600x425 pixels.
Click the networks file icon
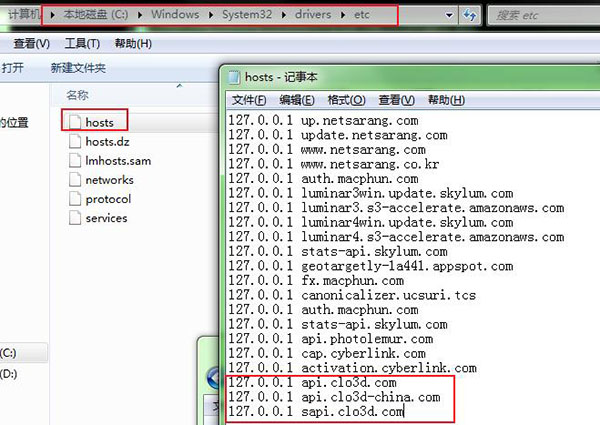(x=75, y=179)
